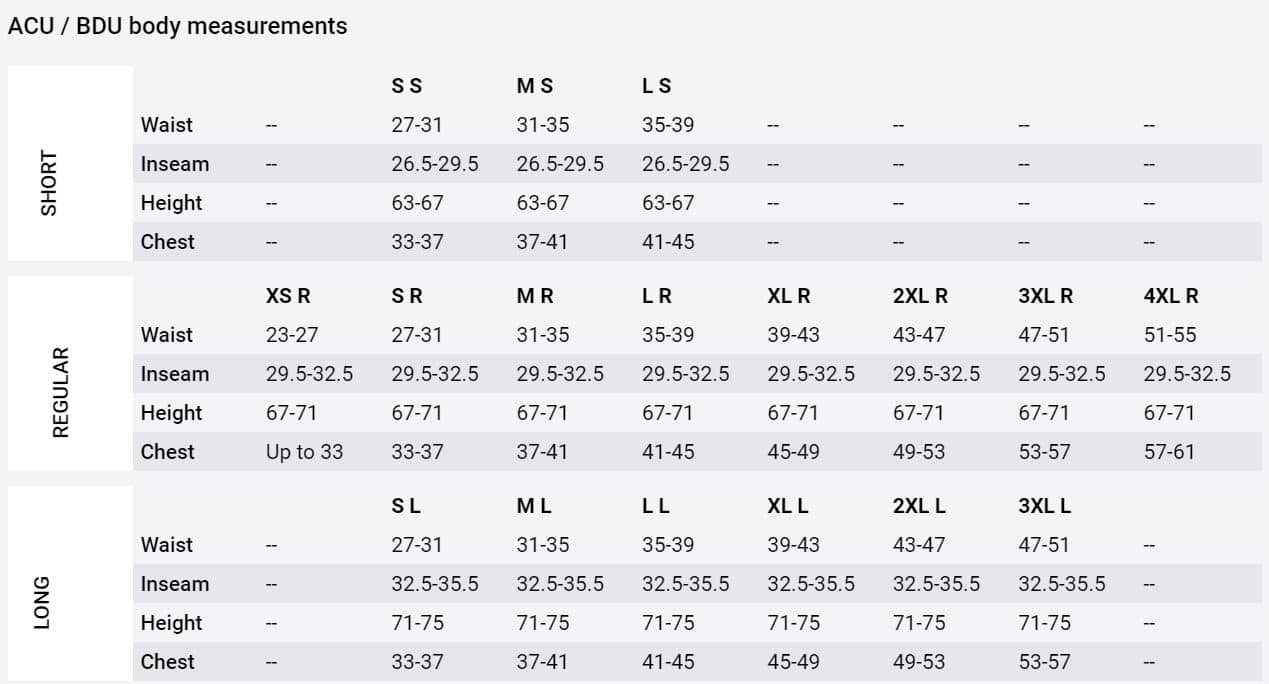Image resolution: width=1269 pixels, height=684 pixels.
Task: Click the 4XL R size header
Action: [1171, 296]
